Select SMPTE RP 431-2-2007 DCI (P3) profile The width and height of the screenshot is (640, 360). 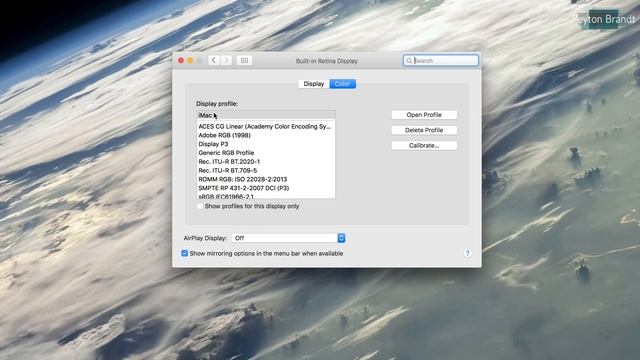(x=266, y=188)
